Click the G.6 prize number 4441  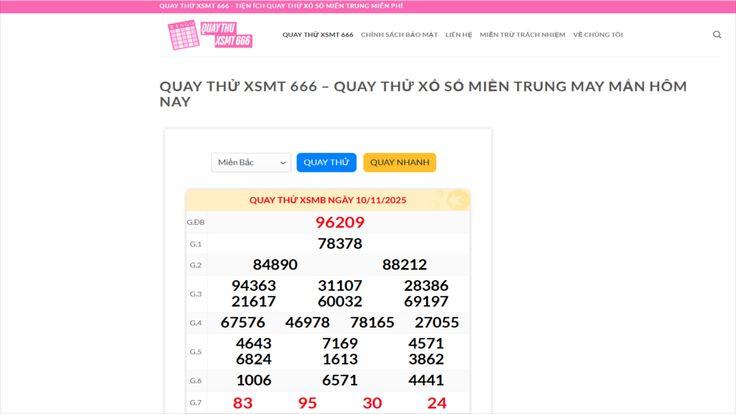pyautogui.click(x=427, y=380)
